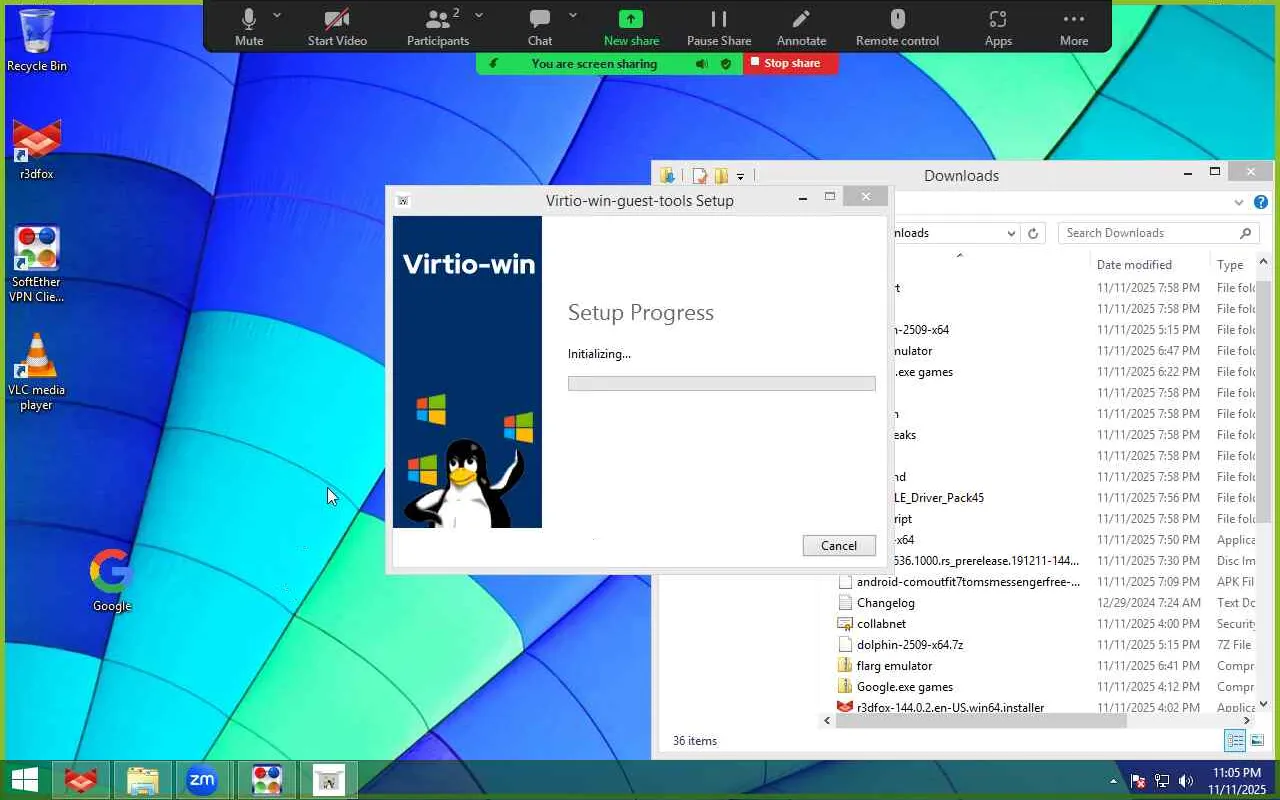Open the Participants panel in Zoom
This screenshot has width=1280, height=800.
(438, 27)
